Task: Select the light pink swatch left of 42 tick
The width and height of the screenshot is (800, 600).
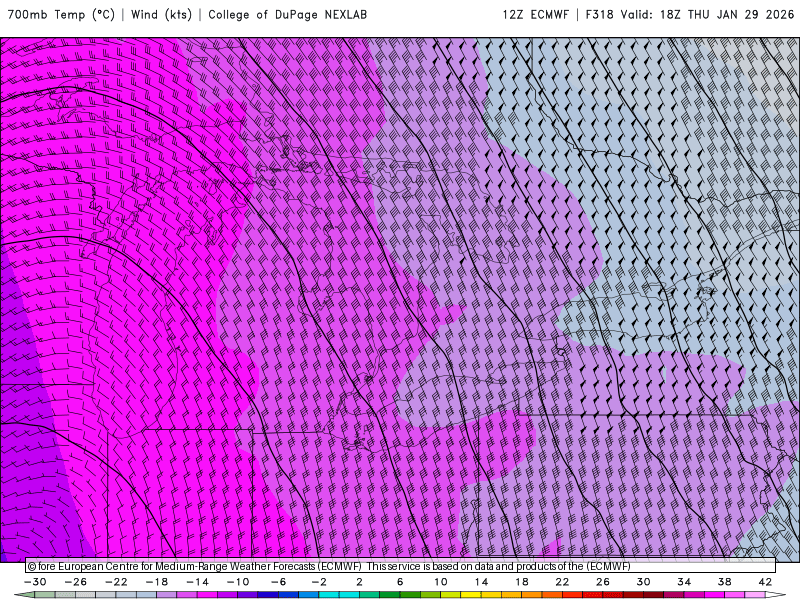Action: 755,595
